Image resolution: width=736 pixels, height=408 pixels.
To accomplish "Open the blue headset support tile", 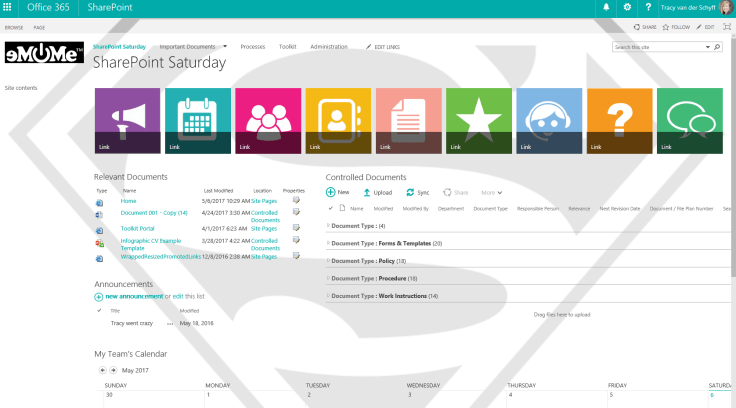I will click(549, 121).
